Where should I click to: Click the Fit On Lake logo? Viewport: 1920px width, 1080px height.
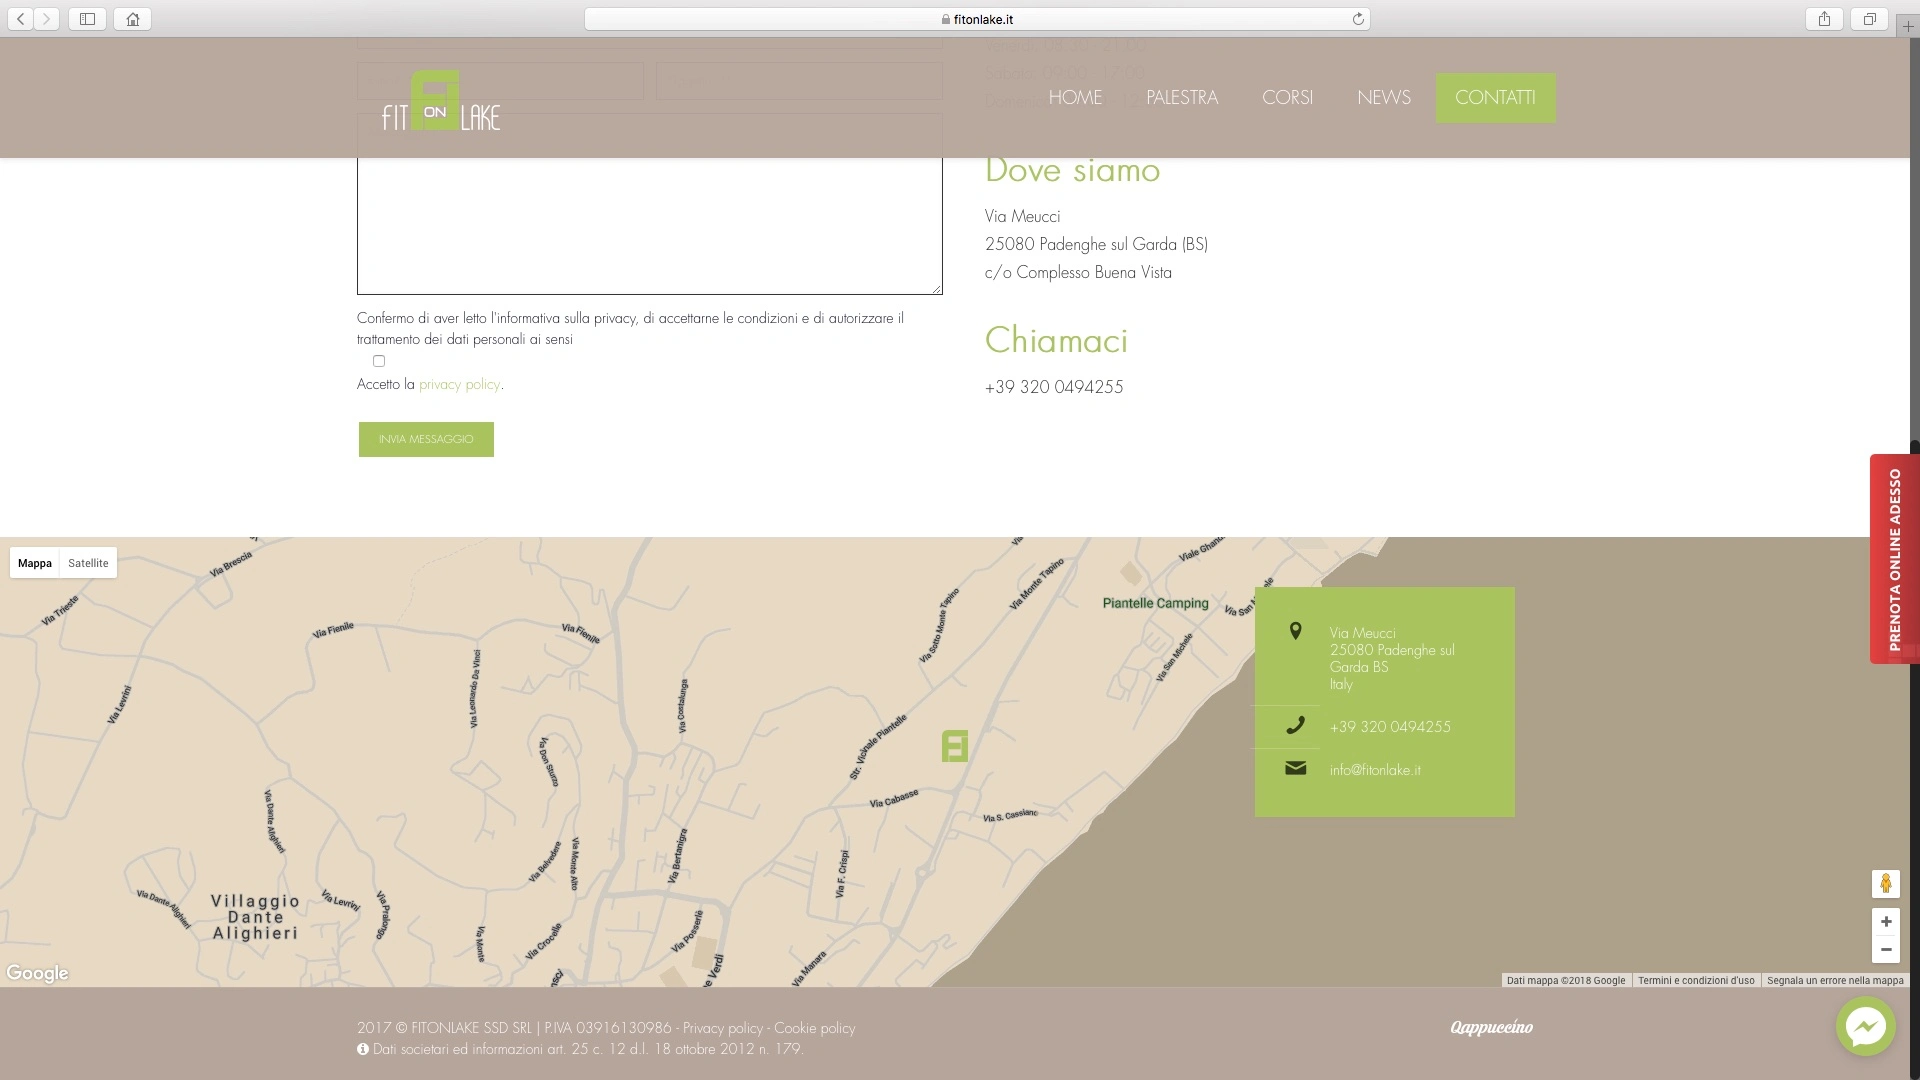pos(441,100)
